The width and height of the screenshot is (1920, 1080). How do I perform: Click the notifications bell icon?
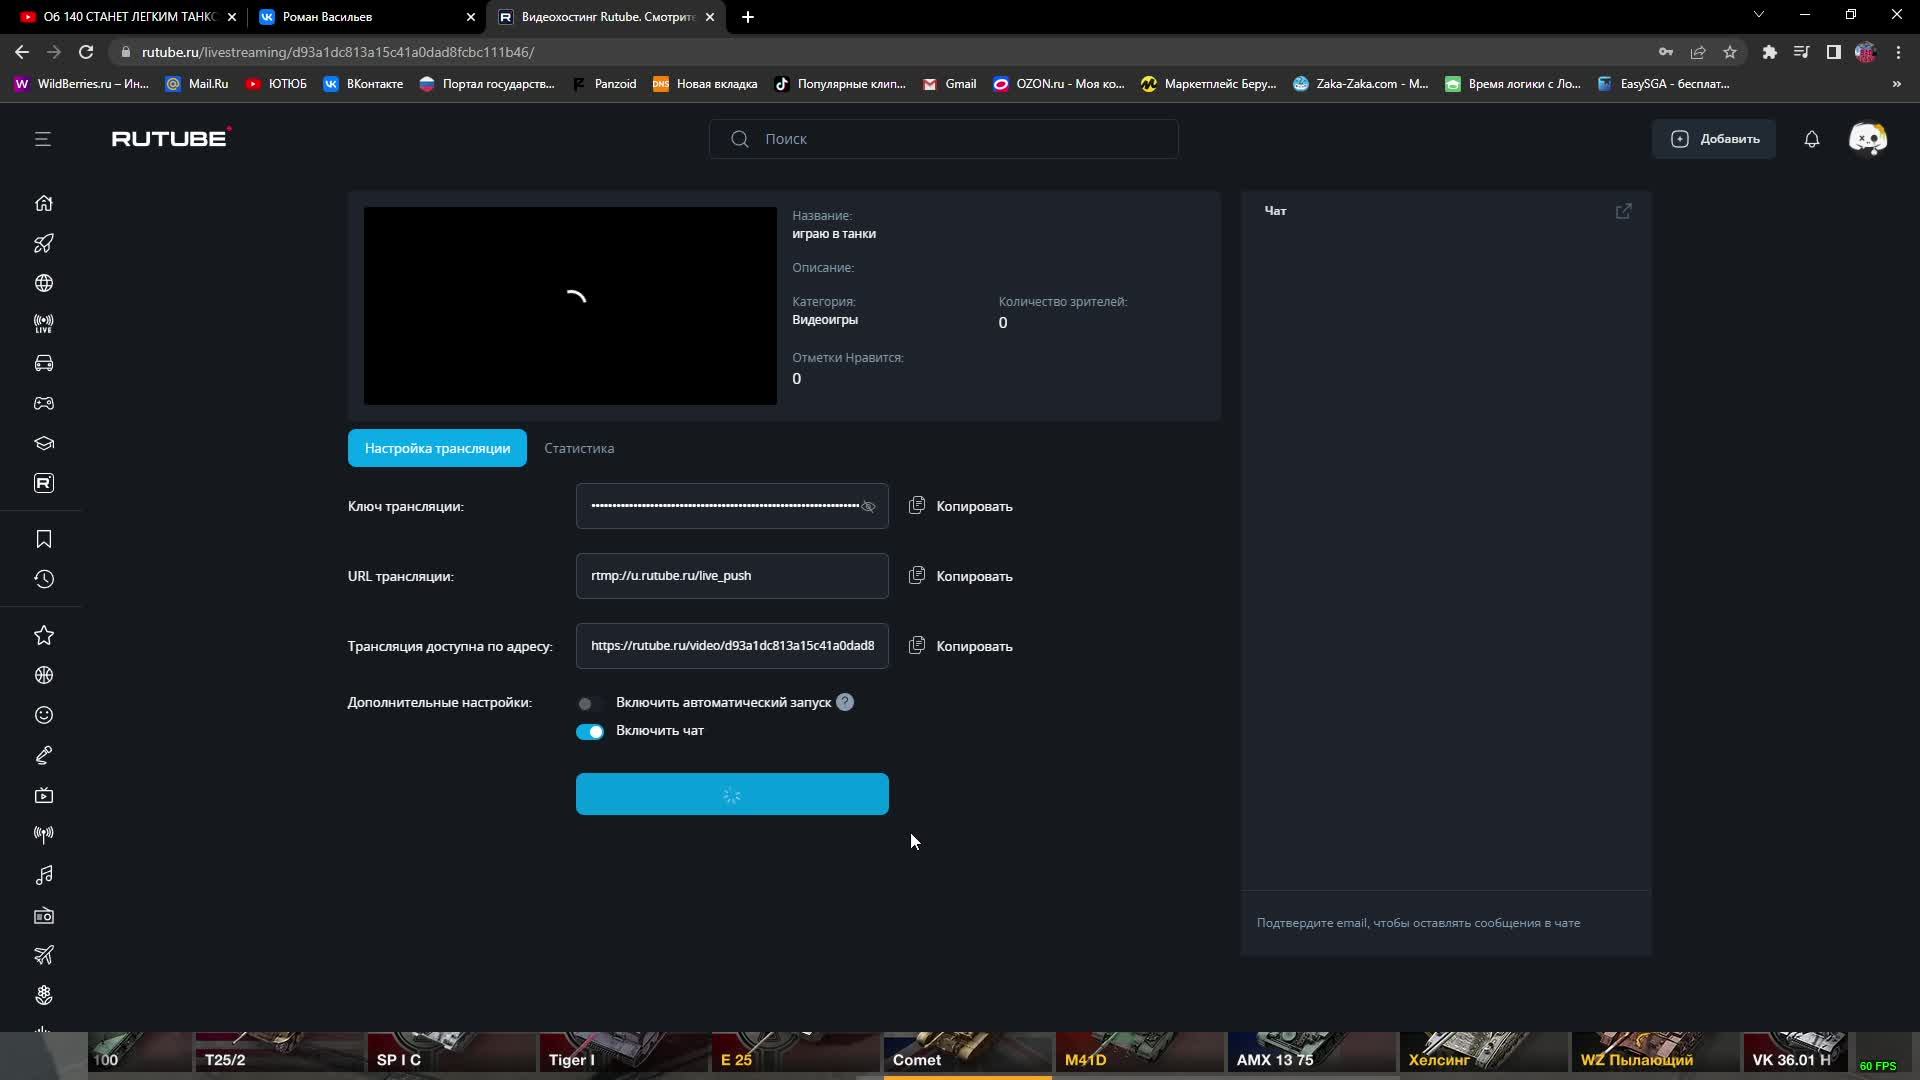click(1811, 139)
